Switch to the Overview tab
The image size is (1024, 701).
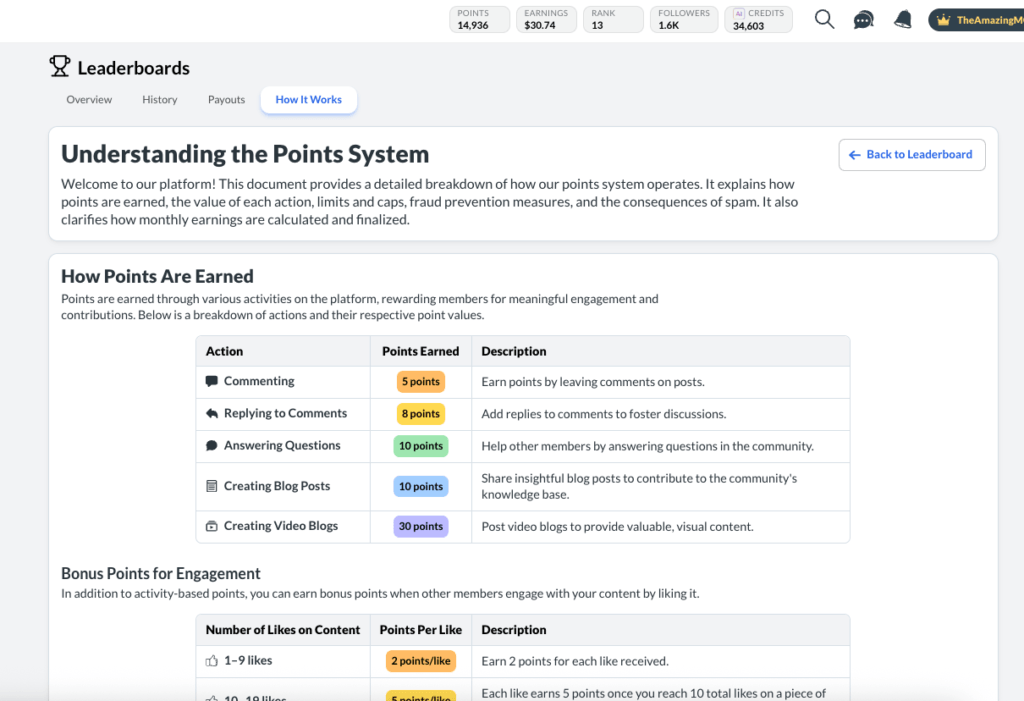pyautogui.click(x=88, y=99)
